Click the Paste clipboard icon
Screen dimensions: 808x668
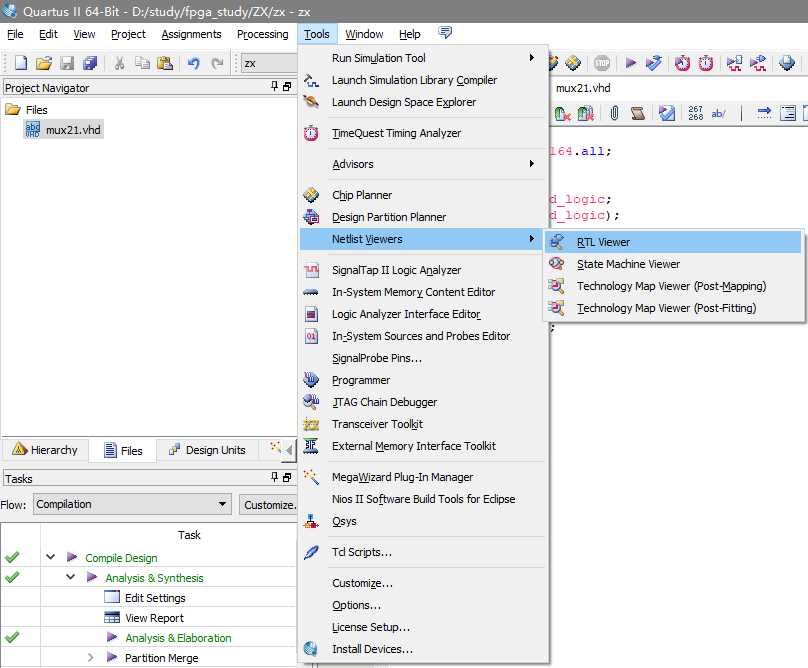165,63
